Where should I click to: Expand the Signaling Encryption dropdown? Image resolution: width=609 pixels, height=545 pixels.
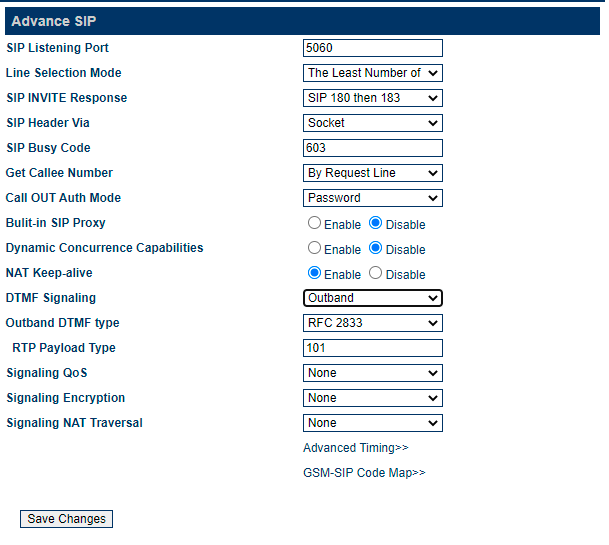372,398
